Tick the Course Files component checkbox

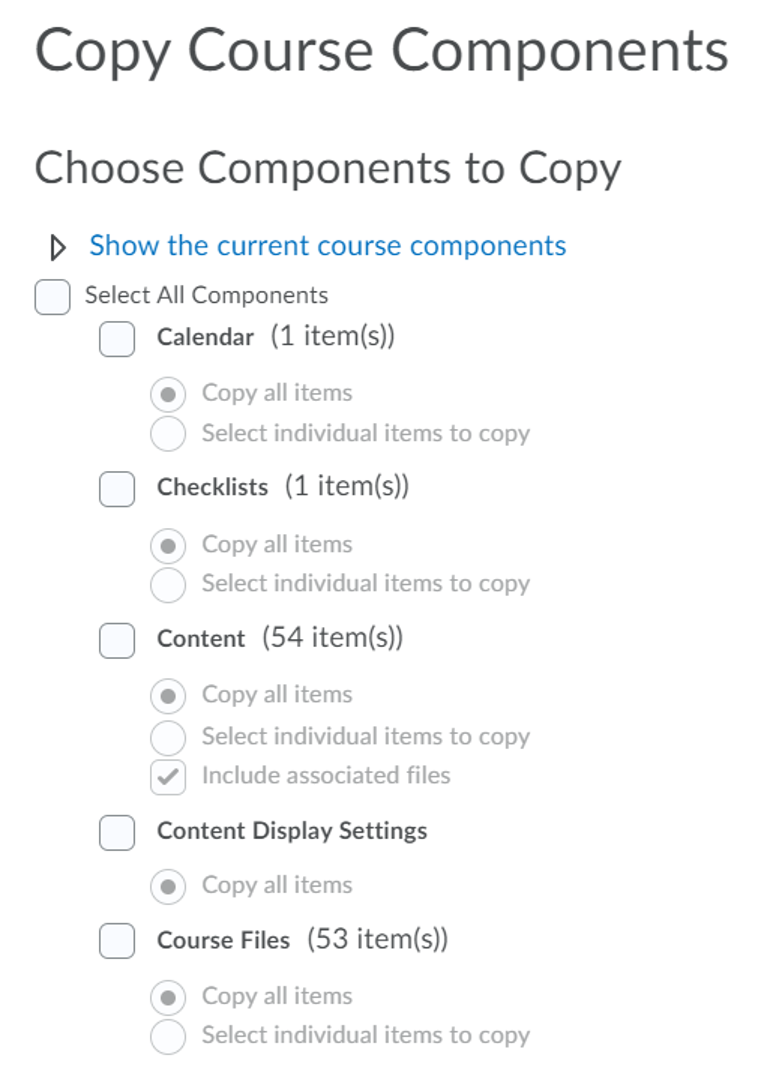click(117, 941)
